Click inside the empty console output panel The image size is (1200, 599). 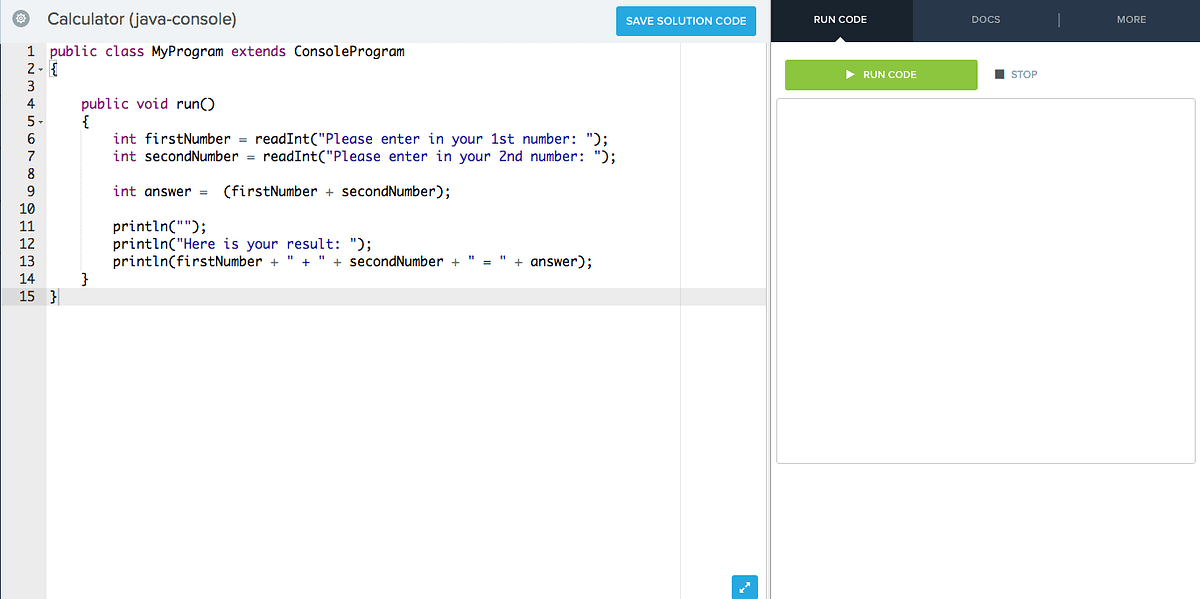(985, 280)
